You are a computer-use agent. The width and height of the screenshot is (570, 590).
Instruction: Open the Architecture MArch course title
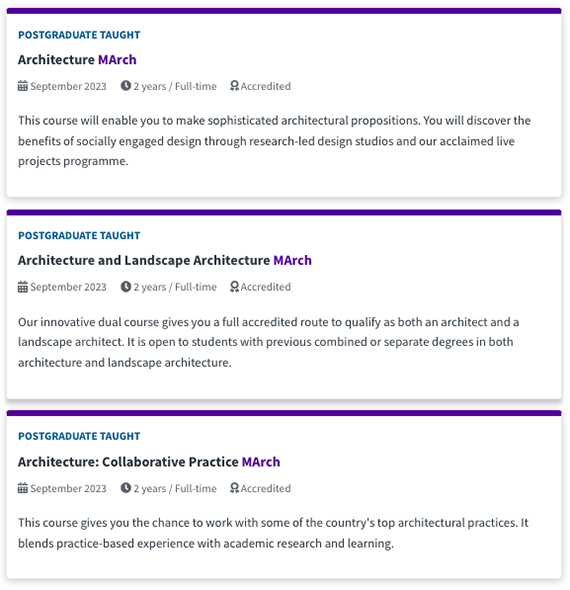tap(77, 59)
